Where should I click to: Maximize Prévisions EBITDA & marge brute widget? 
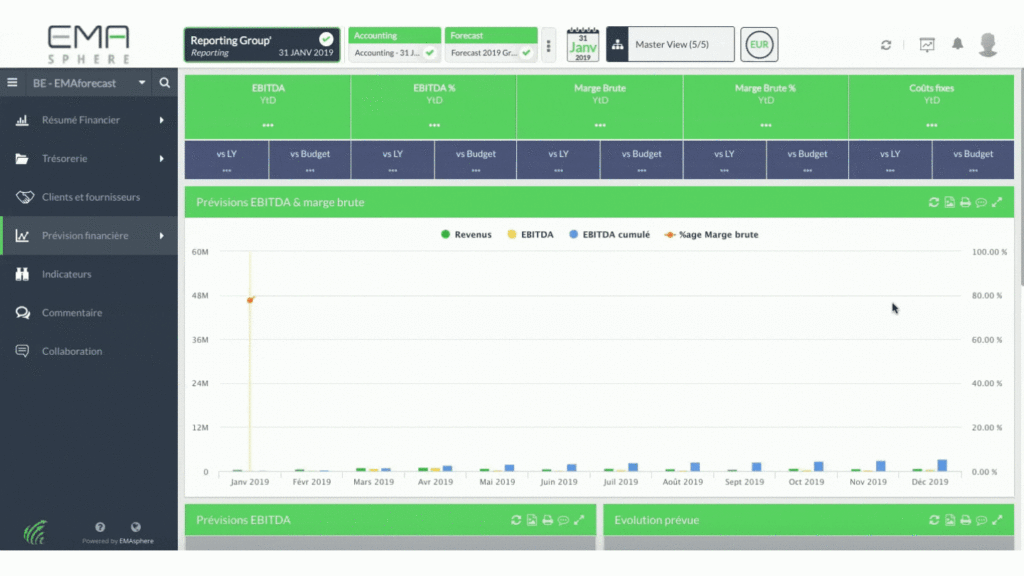pyautogui.click(x=997, y=202)
